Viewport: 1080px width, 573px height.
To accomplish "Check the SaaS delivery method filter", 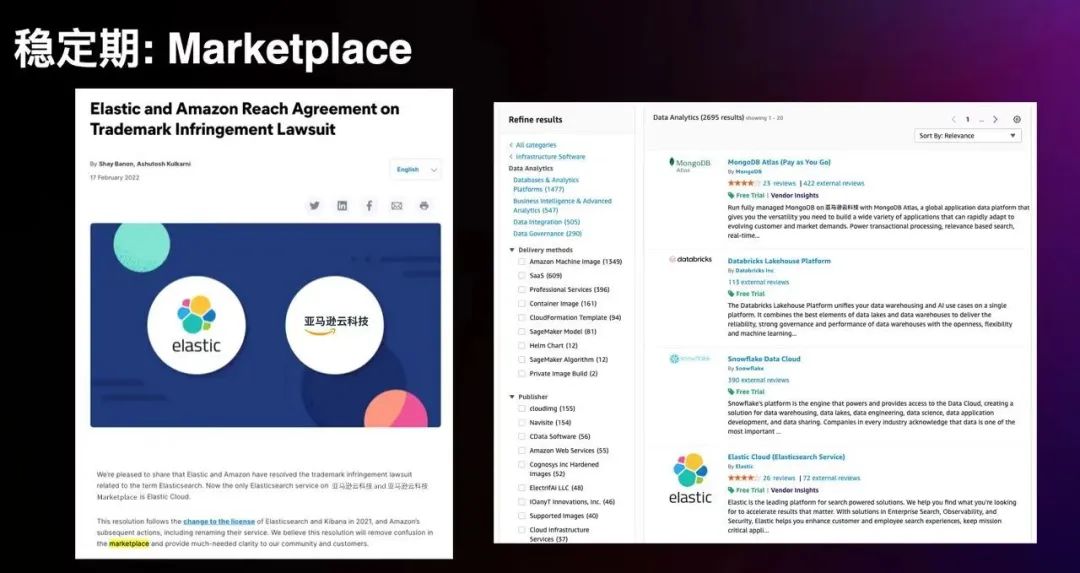I will click(522, 275).
